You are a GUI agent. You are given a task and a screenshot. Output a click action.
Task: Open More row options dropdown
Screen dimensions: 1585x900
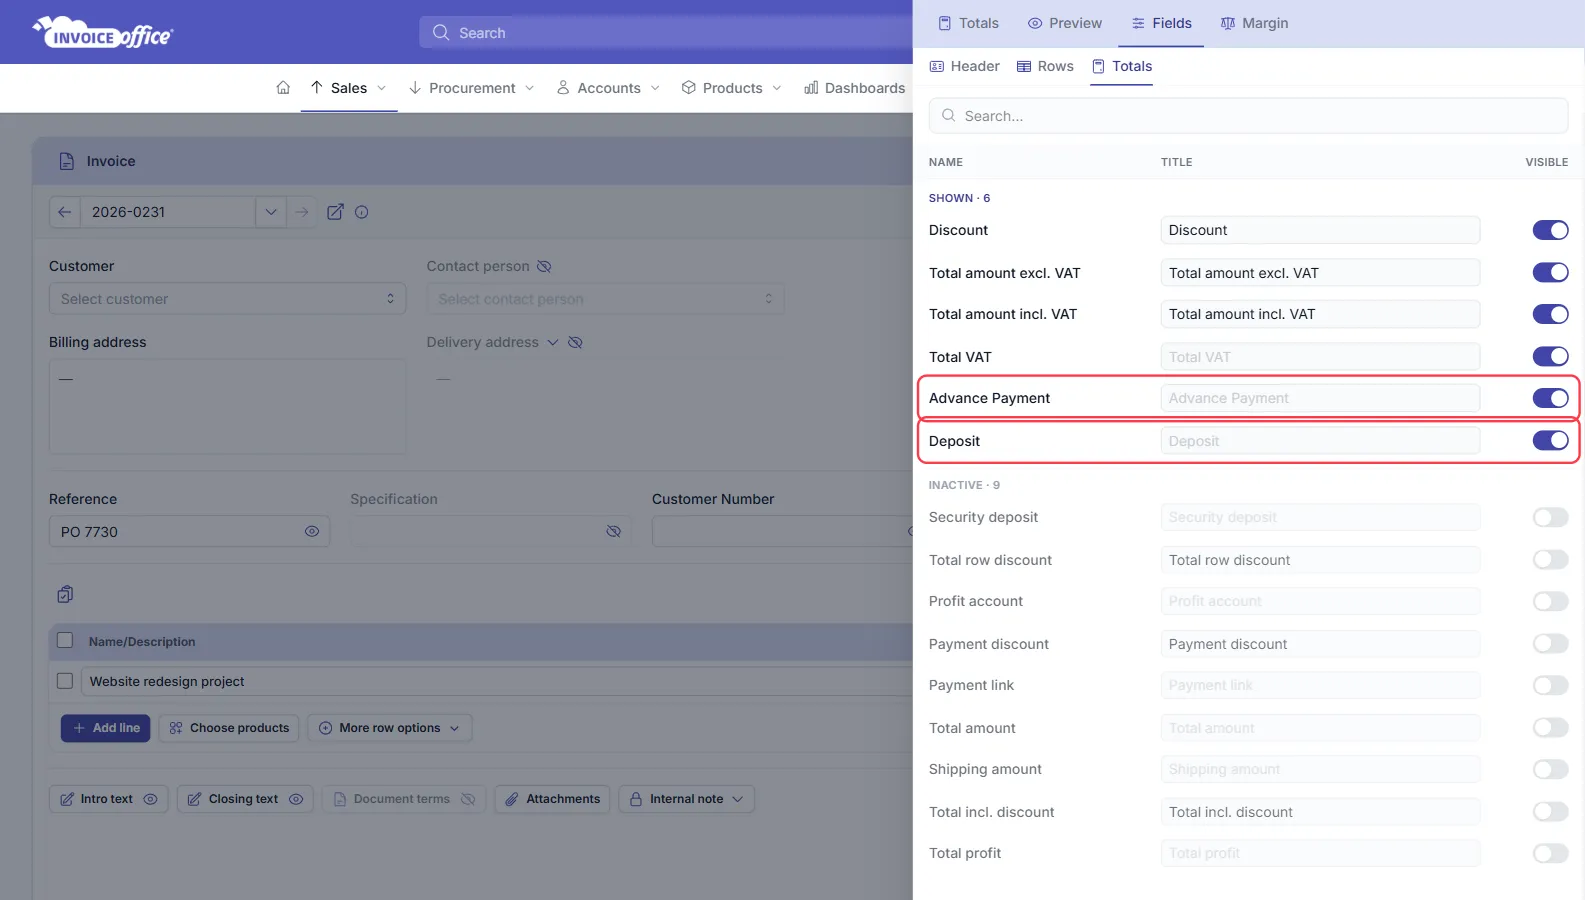(x=390, y=728)
